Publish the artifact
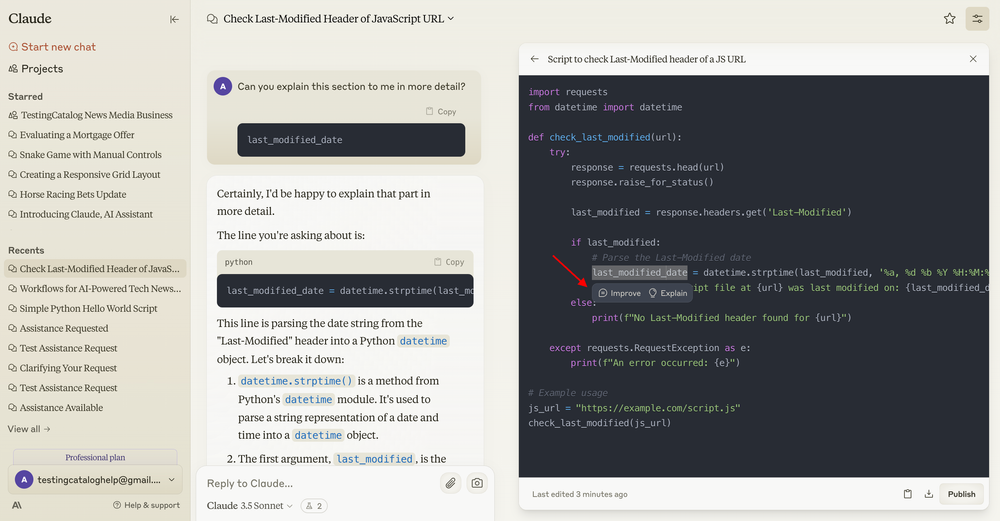Viewport: 1000px width, 521px height. click(x=961, y=494)
